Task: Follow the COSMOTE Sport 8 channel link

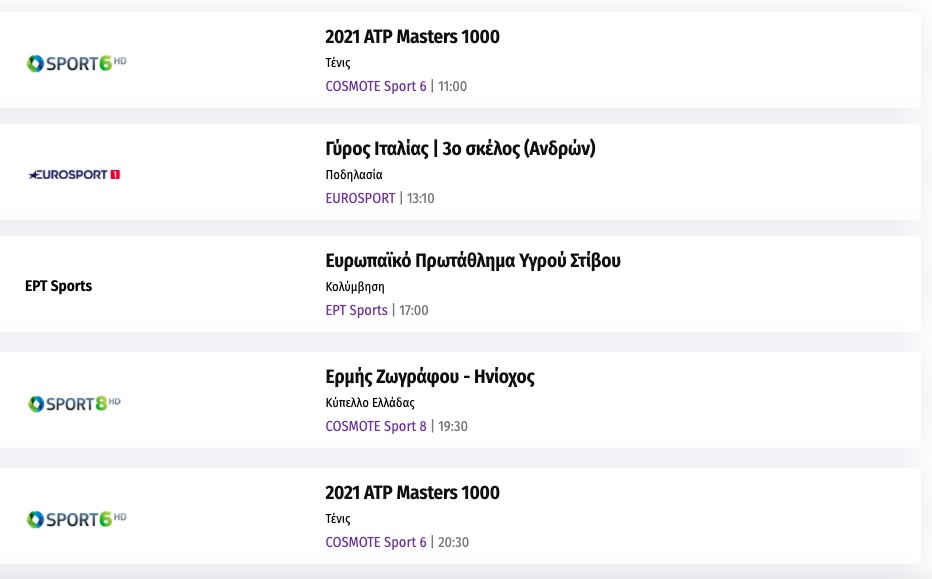Action: click(376, 426)
